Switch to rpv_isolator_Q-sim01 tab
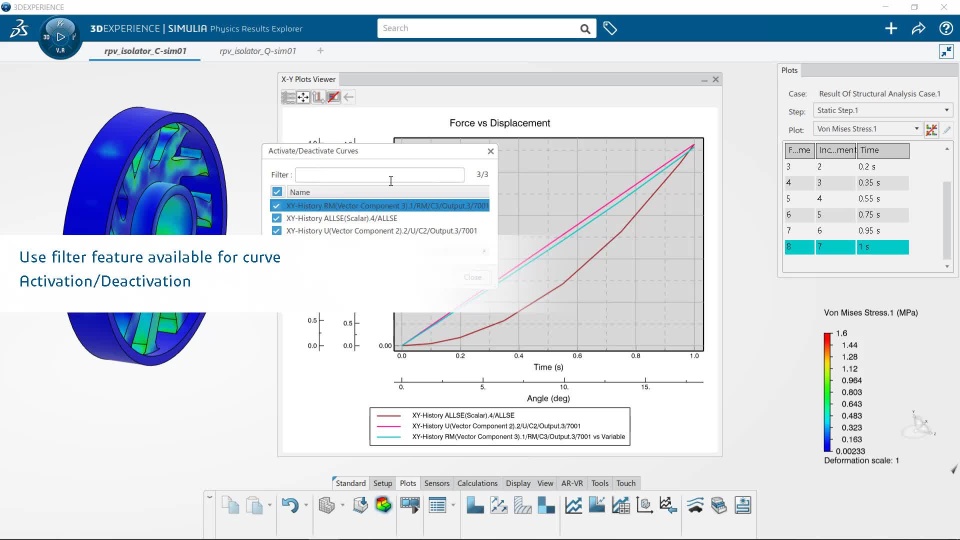 pos(258,51)
